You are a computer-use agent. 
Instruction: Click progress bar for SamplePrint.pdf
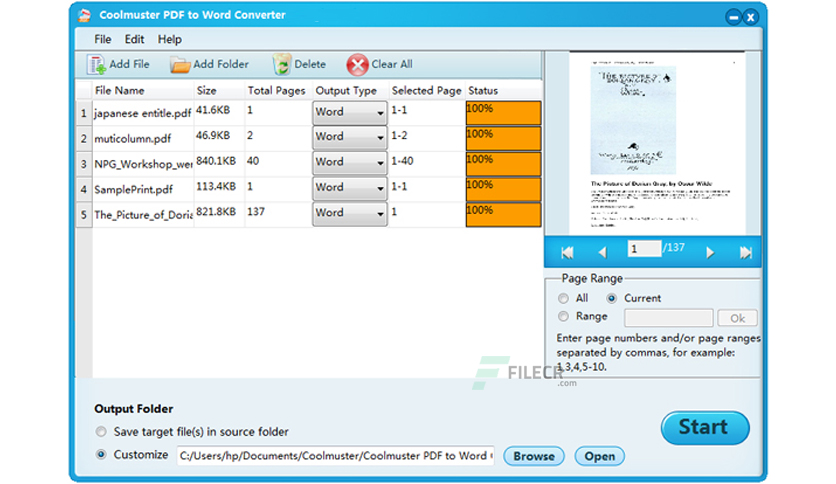(503, 189)
